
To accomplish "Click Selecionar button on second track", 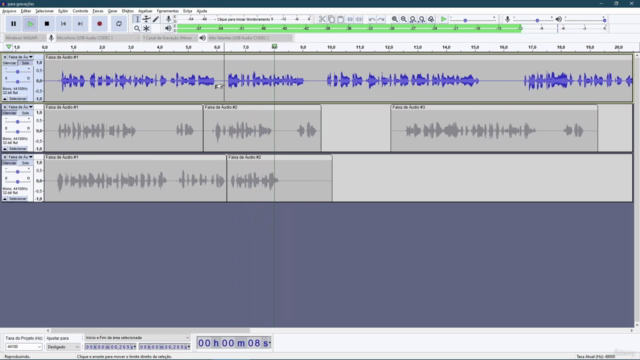I will tap(18, 149).
